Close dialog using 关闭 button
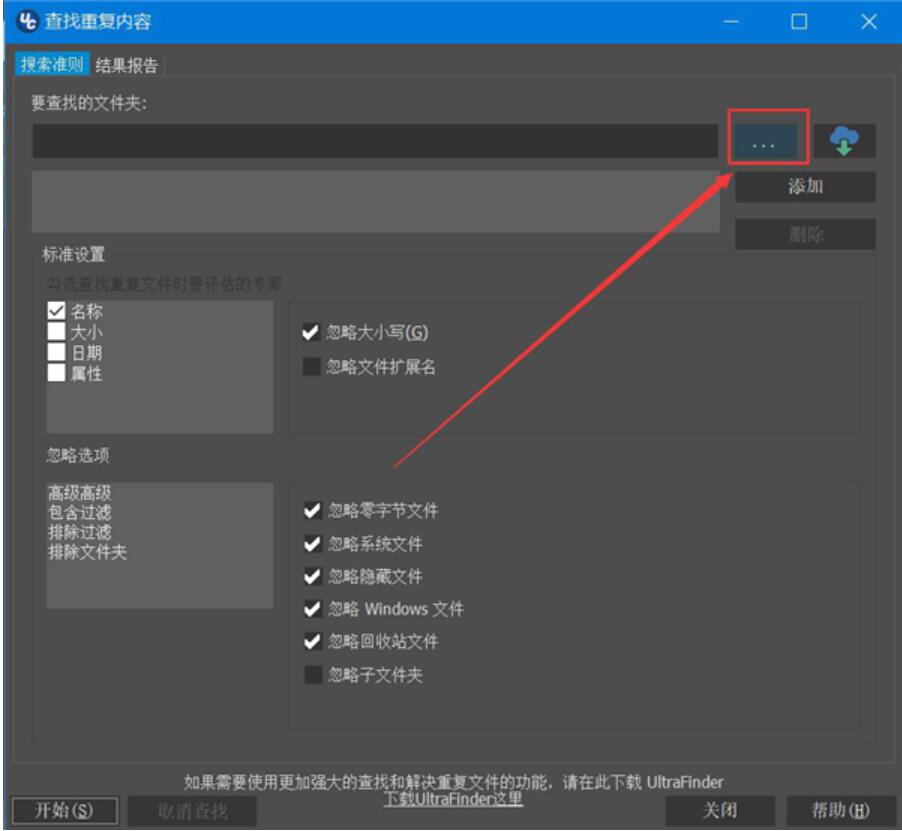902x831 pixels. 720,811
